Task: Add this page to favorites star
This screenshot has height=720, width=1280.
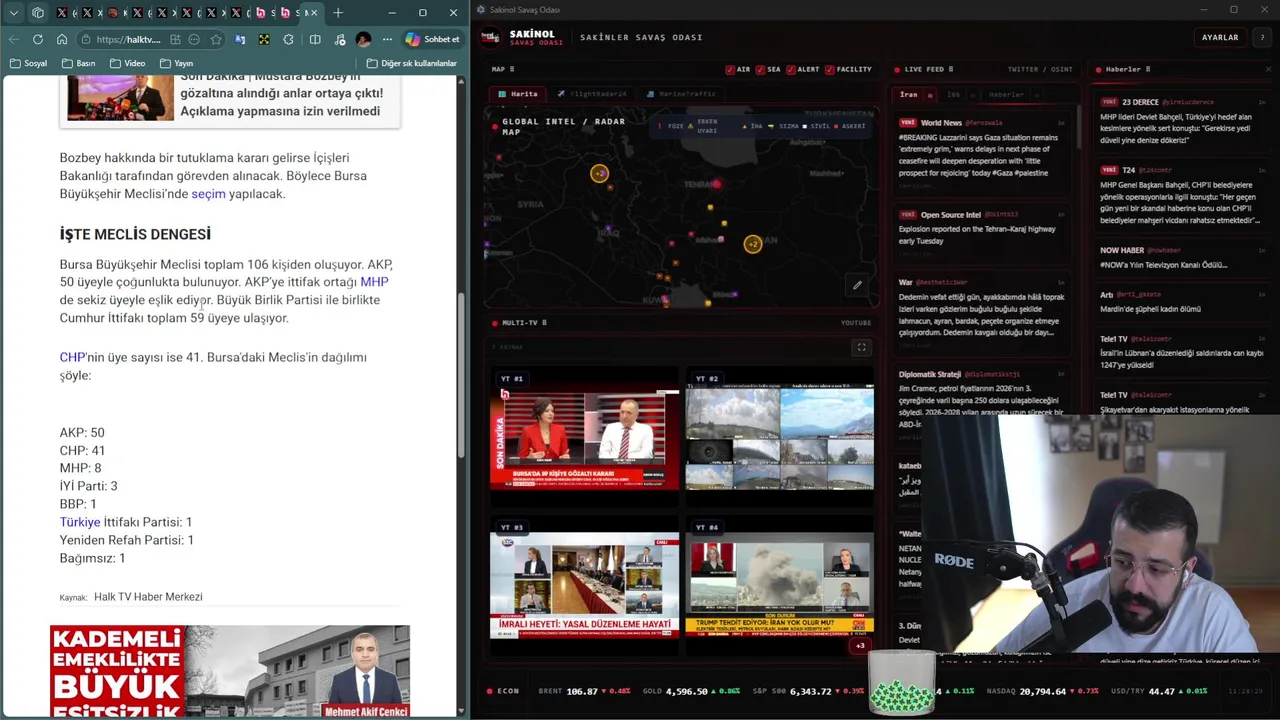Action: pos(216,39)
